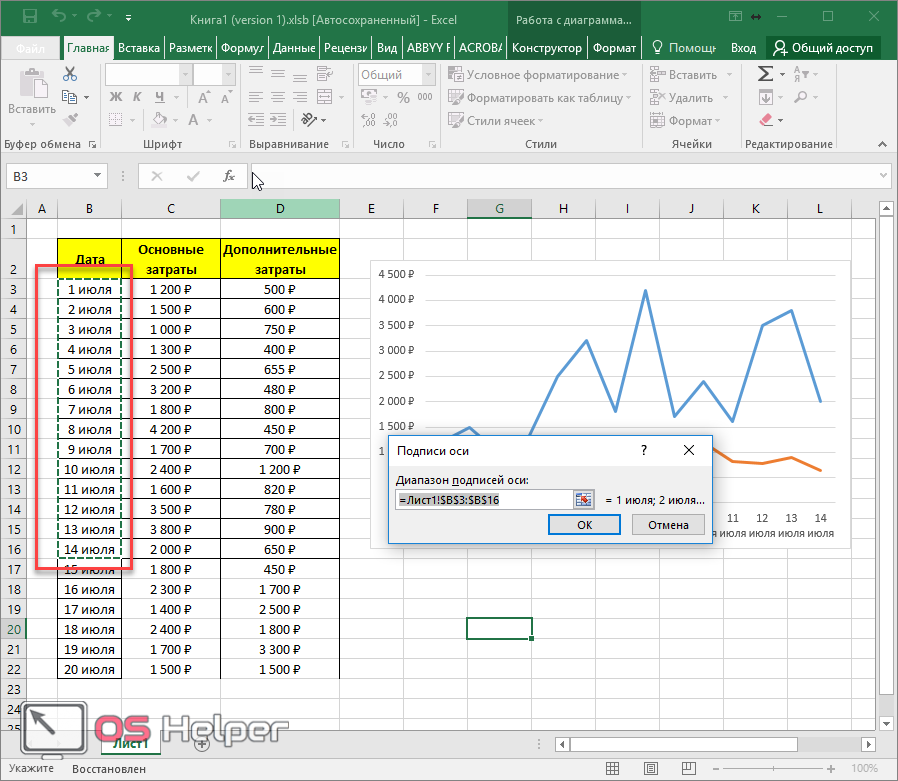This screenshot has height=781, width=898.
Task: Click the AutoSum sigma icon
Action: pos(765,74)
